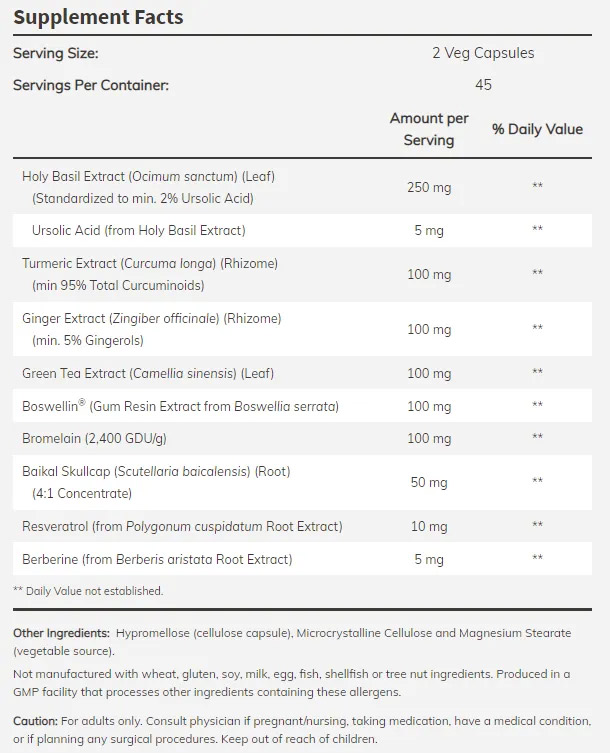Click the Ginger Extract ingredient name
610x753 pixels.
click(x=152, y=319)
